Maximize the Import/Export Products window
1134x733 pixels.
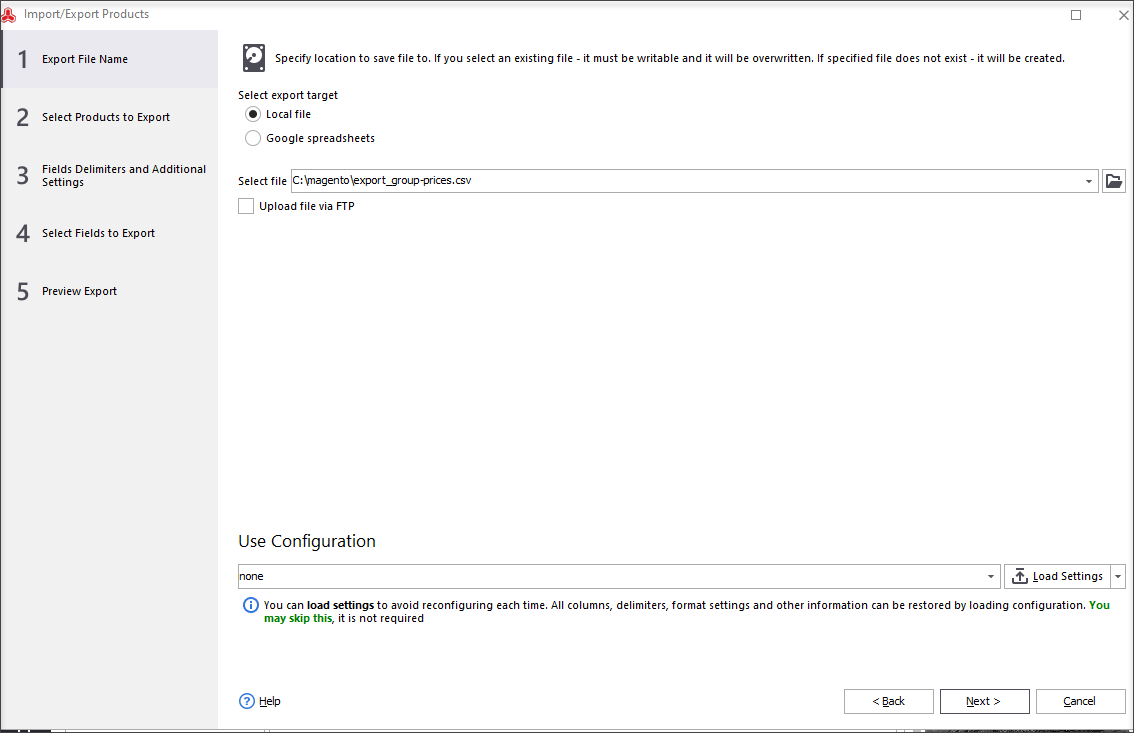[x=1076, y=14]
